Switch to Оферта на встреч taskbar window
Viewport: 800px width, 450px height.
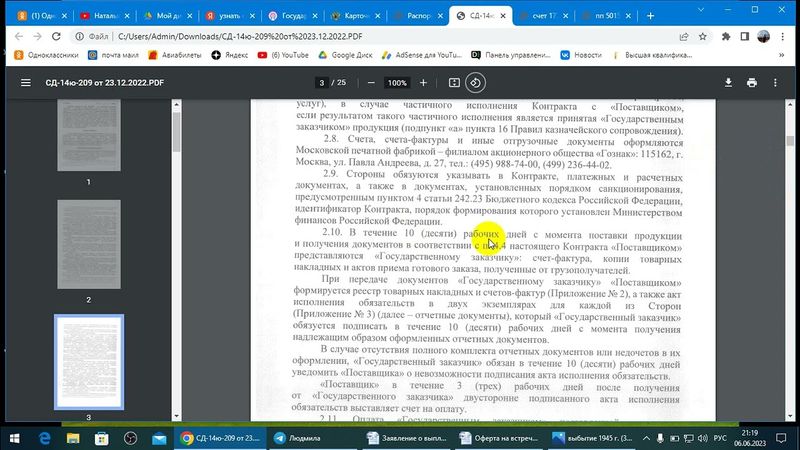499,438
